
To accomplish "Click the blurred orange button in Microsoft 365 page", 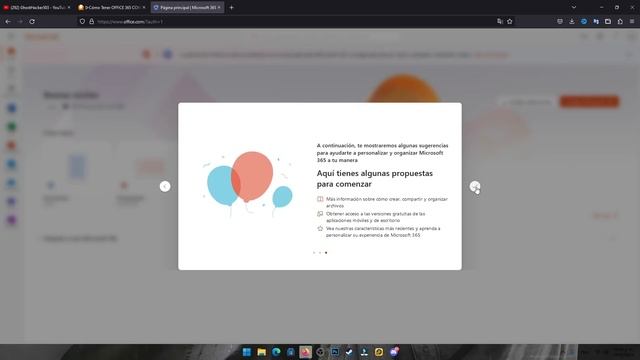I will pyautogui.click(x=589, y=101).
